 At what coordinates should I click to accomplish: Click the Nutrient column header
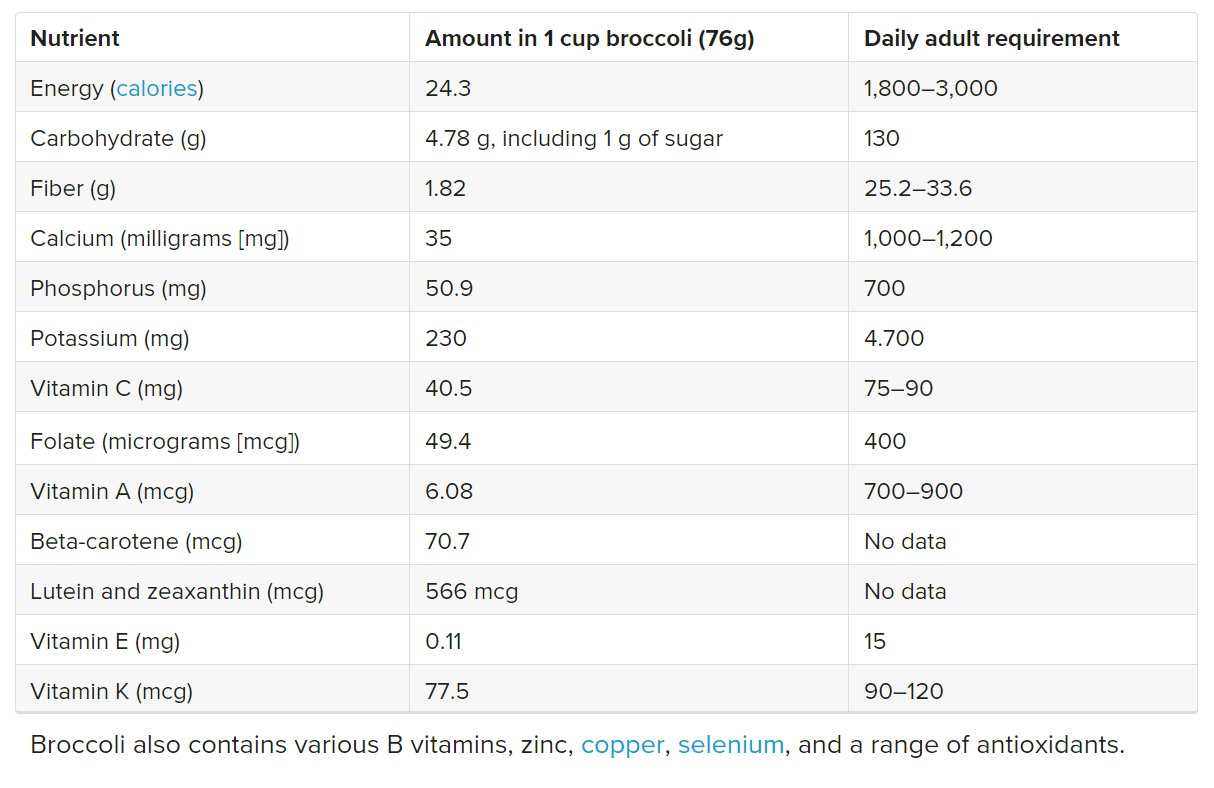tap(75, 38)
